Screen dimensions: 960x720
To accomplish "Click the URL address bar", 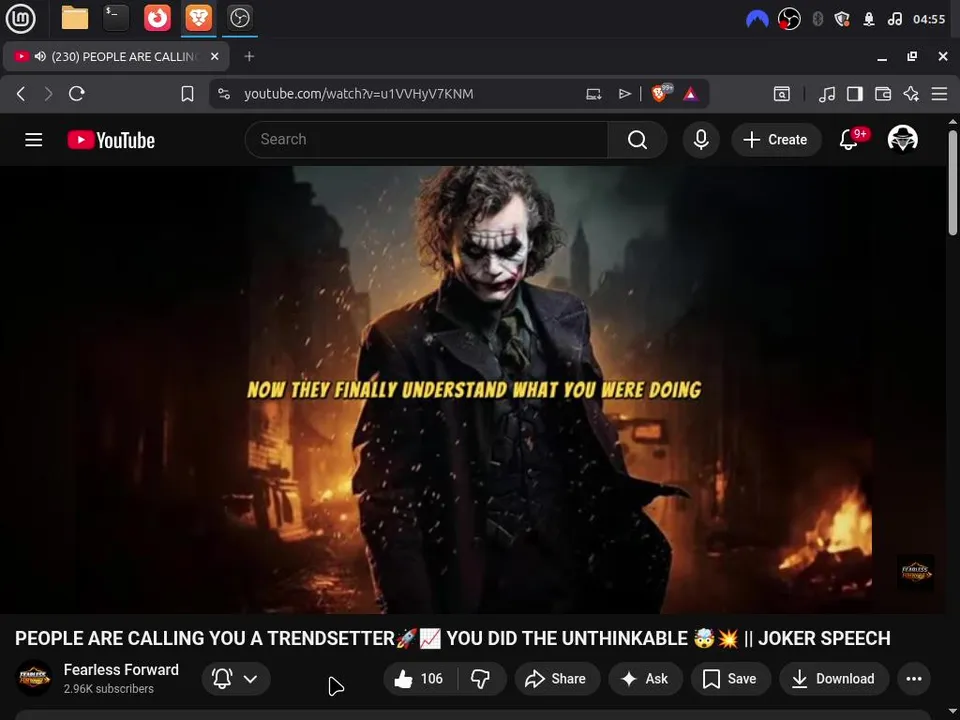I will point(359,94).
